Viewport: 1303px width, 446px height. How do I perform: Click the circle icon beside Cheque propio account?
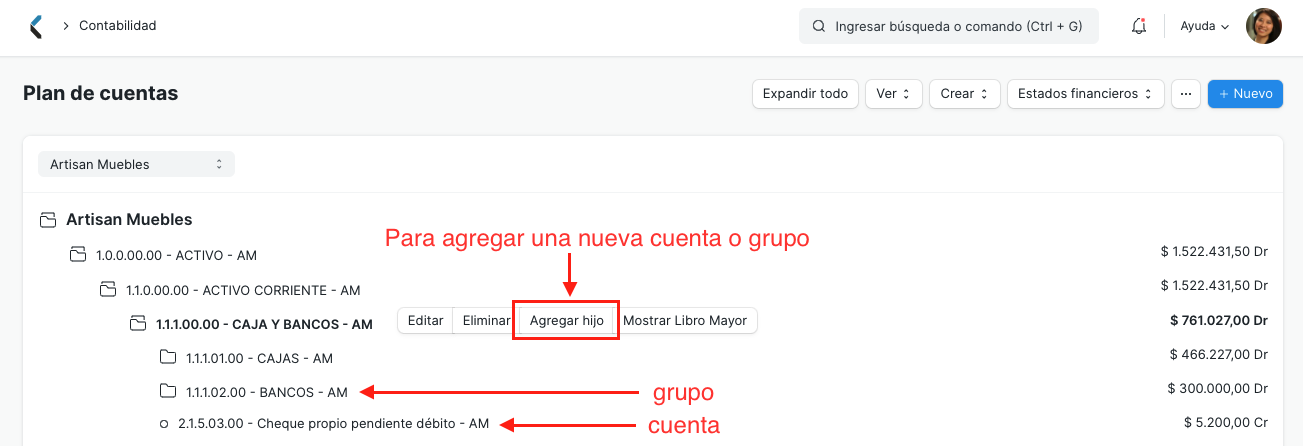tap(164, 424)
